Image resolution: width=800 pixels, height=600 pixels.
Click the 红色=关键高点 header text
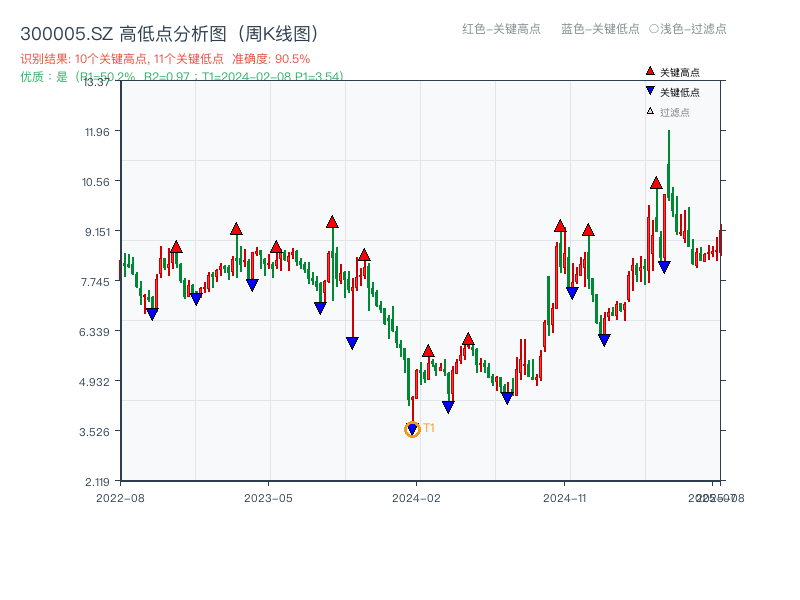coord(501,29)
